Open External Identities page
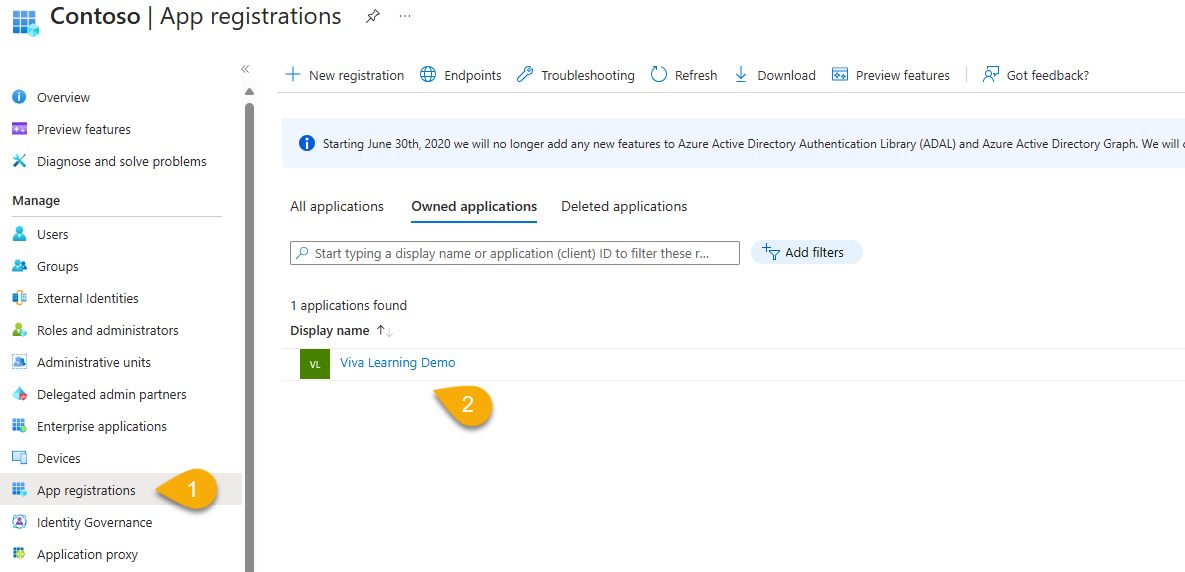The height and width of the screenshot is (572, 1185). click(88, 298)
